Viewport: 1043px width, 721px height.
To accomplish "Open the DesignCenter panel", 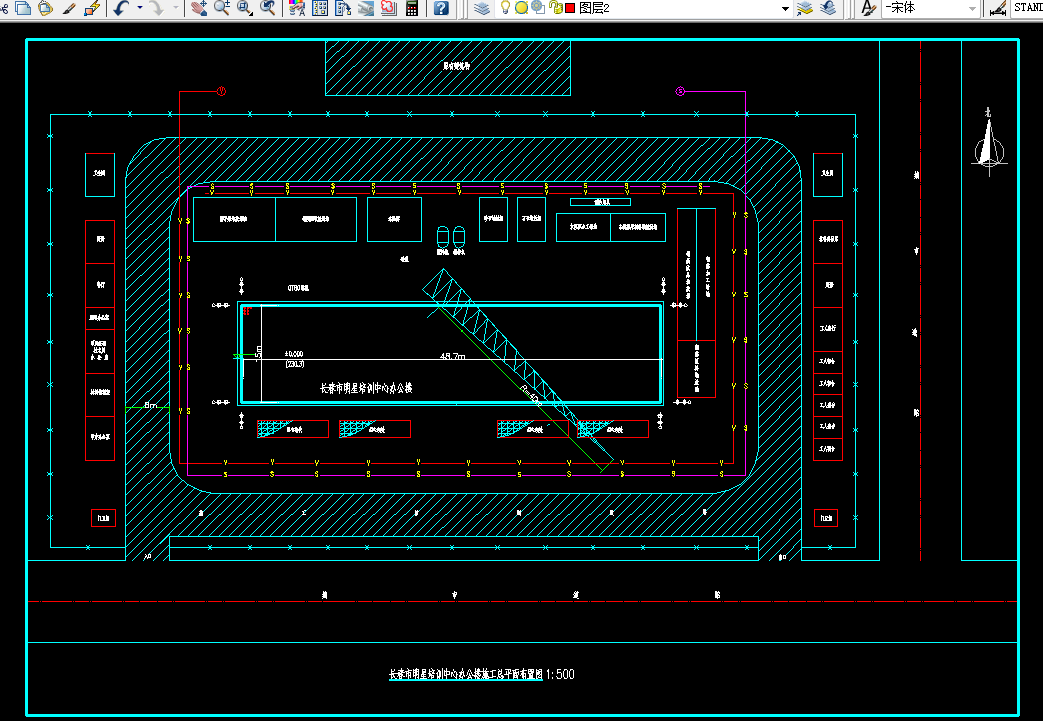I will (320, 8).
